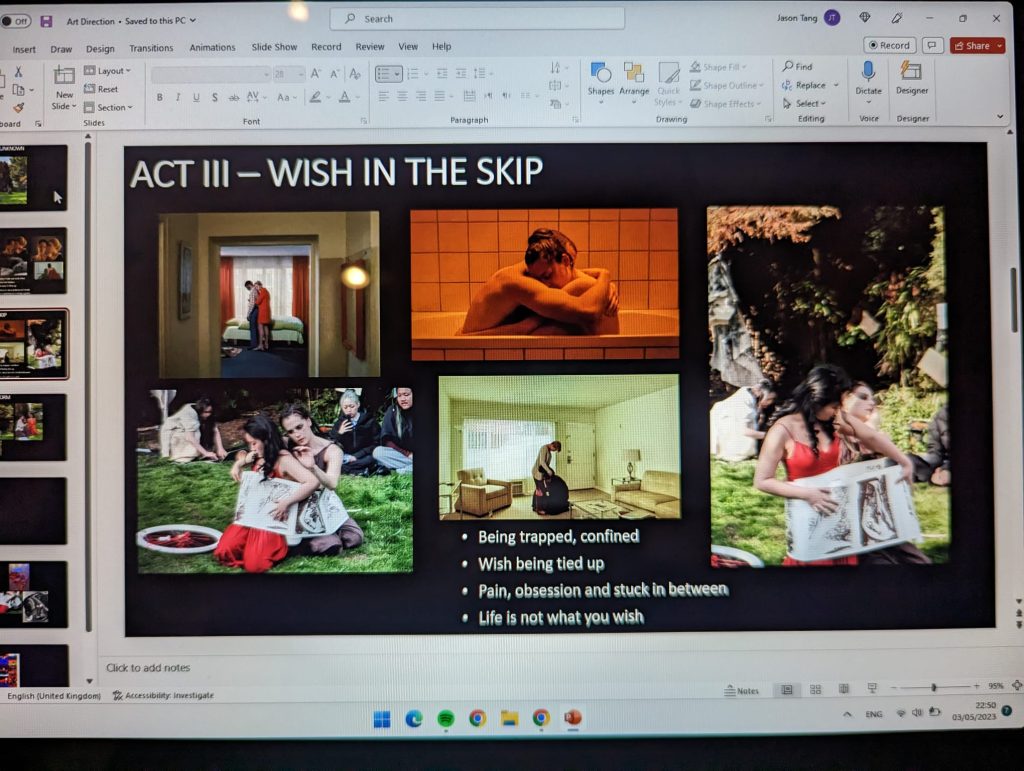Click the Align Right icon
Image resolution: width=1024 pixels, height=771 pixels.
point(421,97)
